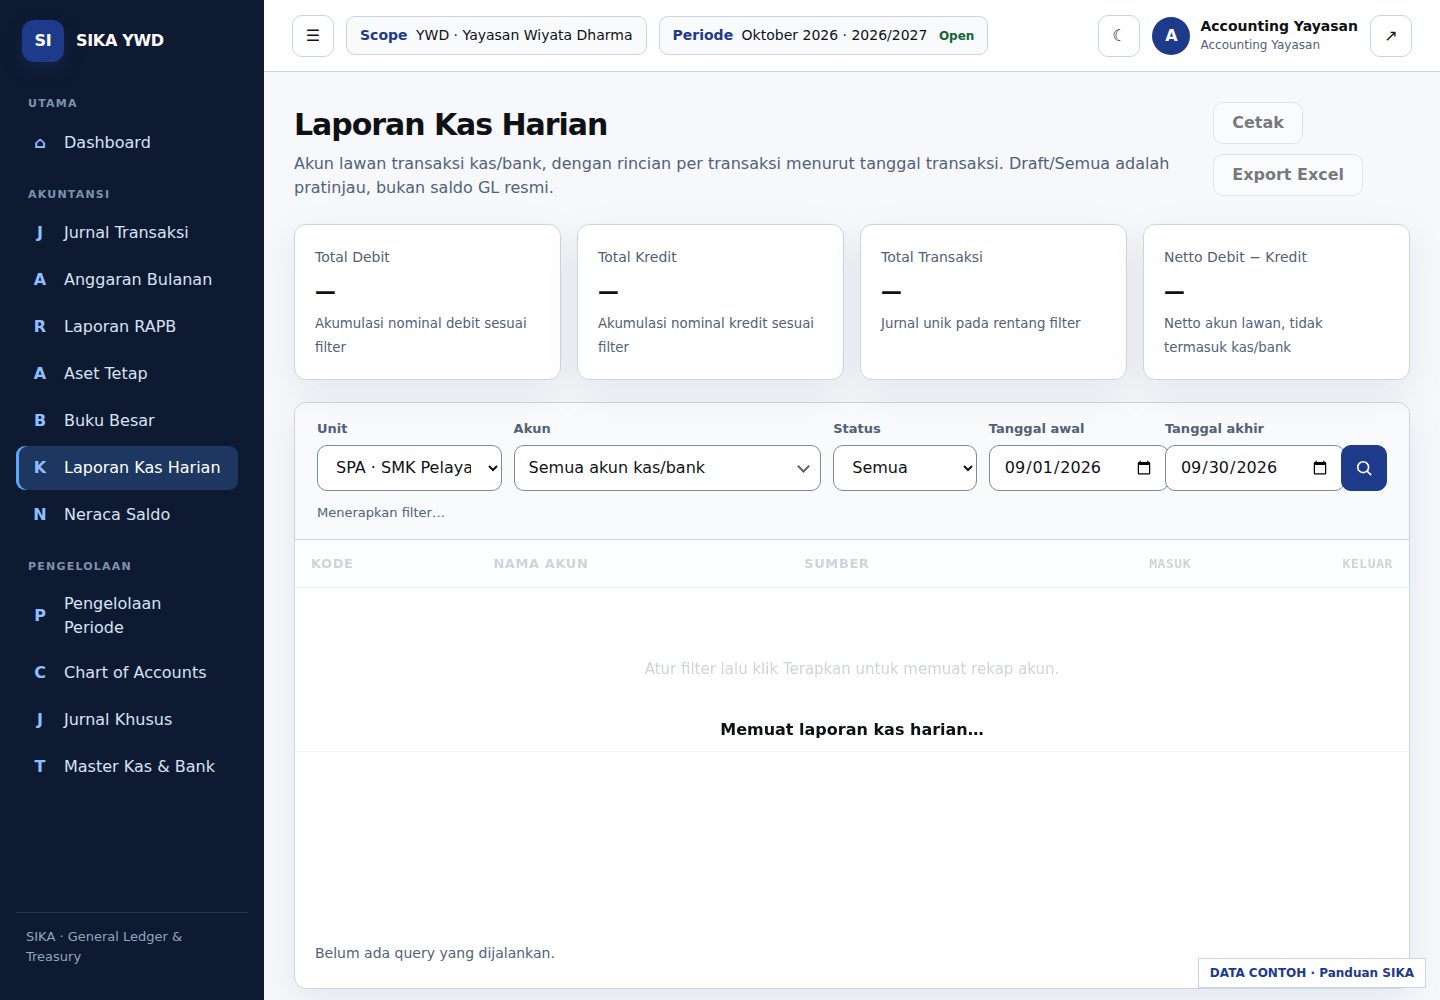Select Laporan RAPB in sidebar
Screen dimensions: 1440x1000
pos(127,327)
